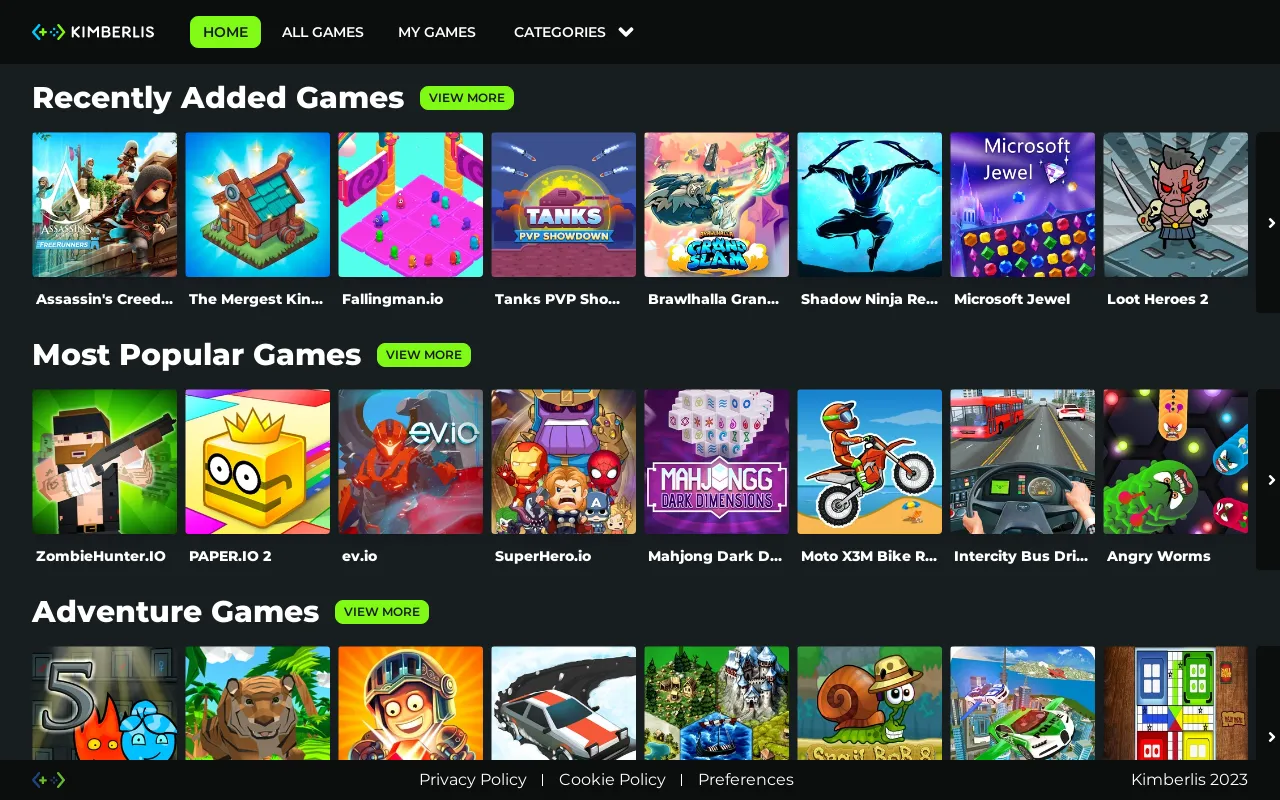Click View More beside Adventure Games
The height and width of the screenshot is (800, 1280).
point(382,612)
